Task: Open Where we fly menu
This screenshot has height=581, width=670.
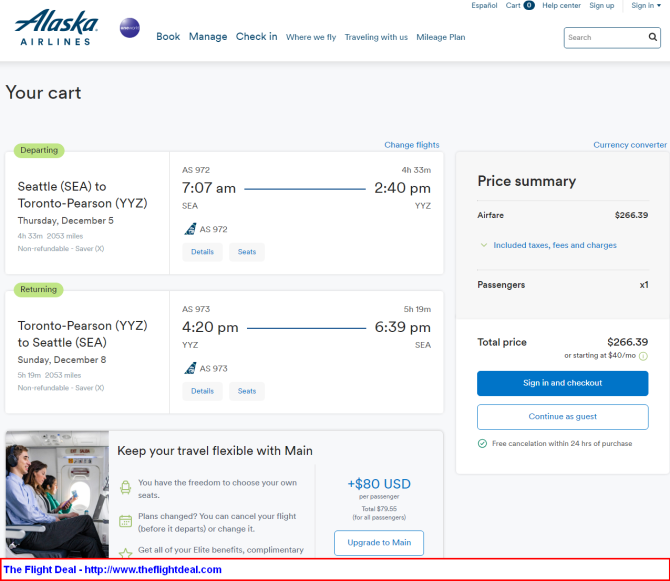Action: pos(311,37)
